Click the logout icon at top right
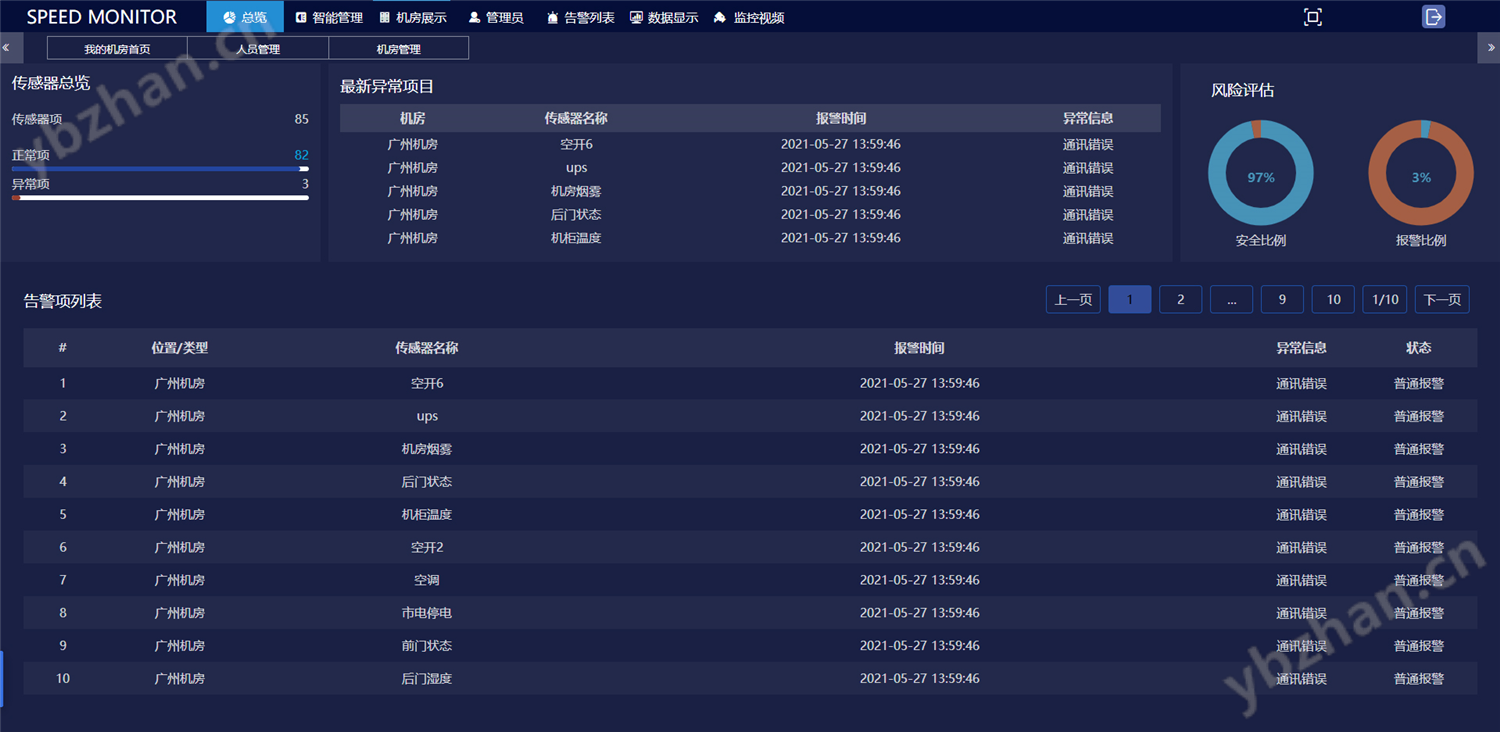The image size is (1500, 732). (1433, 17)
